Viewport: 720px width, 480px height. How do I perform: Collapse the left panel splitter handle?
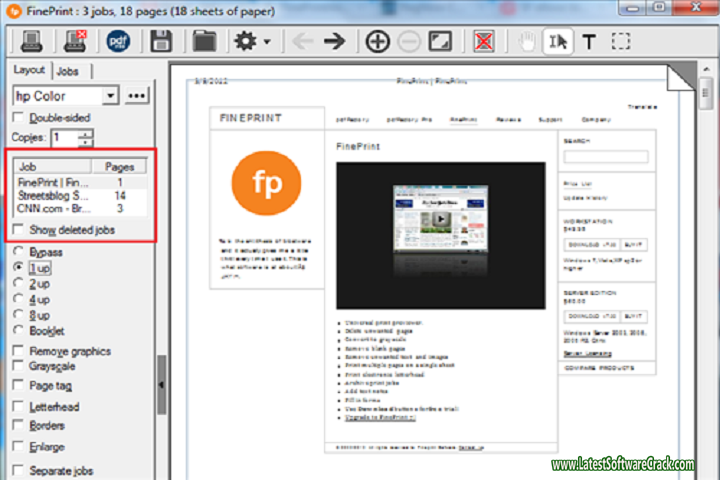(161, 382)
